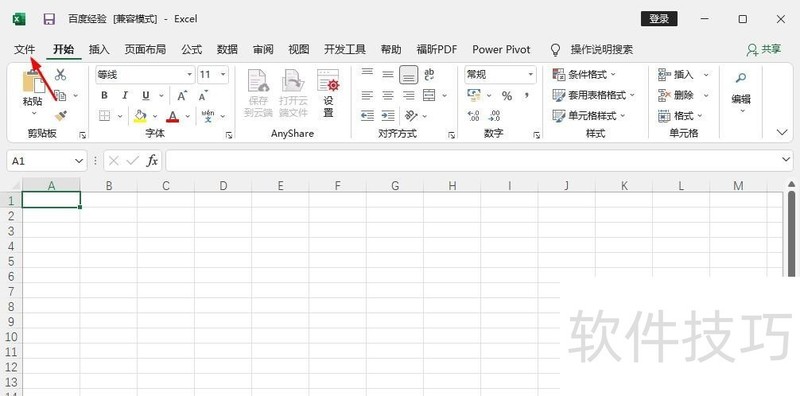Click Save to cloud AnyShare icon

[x=258, y=81]
